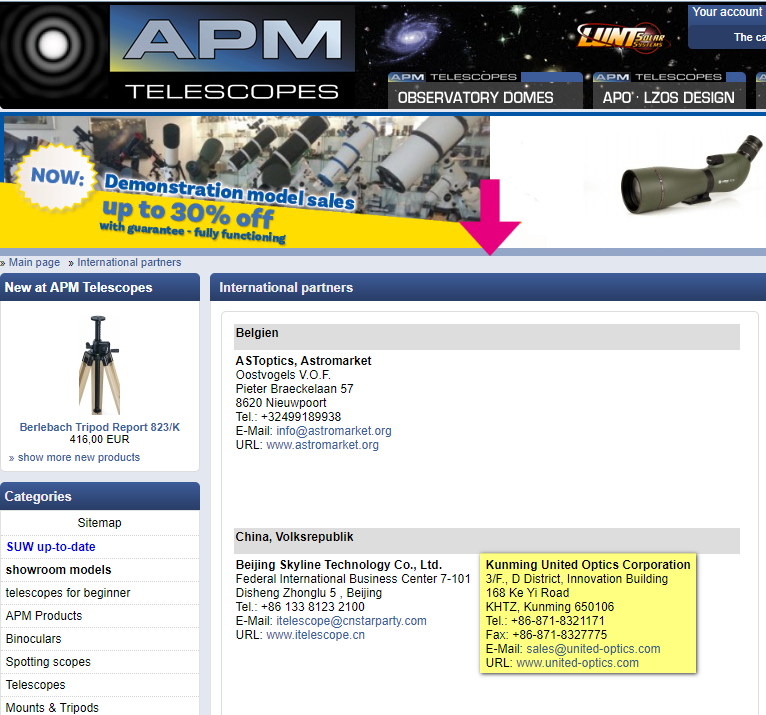Browse the Spotting scopes category
Screen dimensions: 766x715
(x=48, y=661)
